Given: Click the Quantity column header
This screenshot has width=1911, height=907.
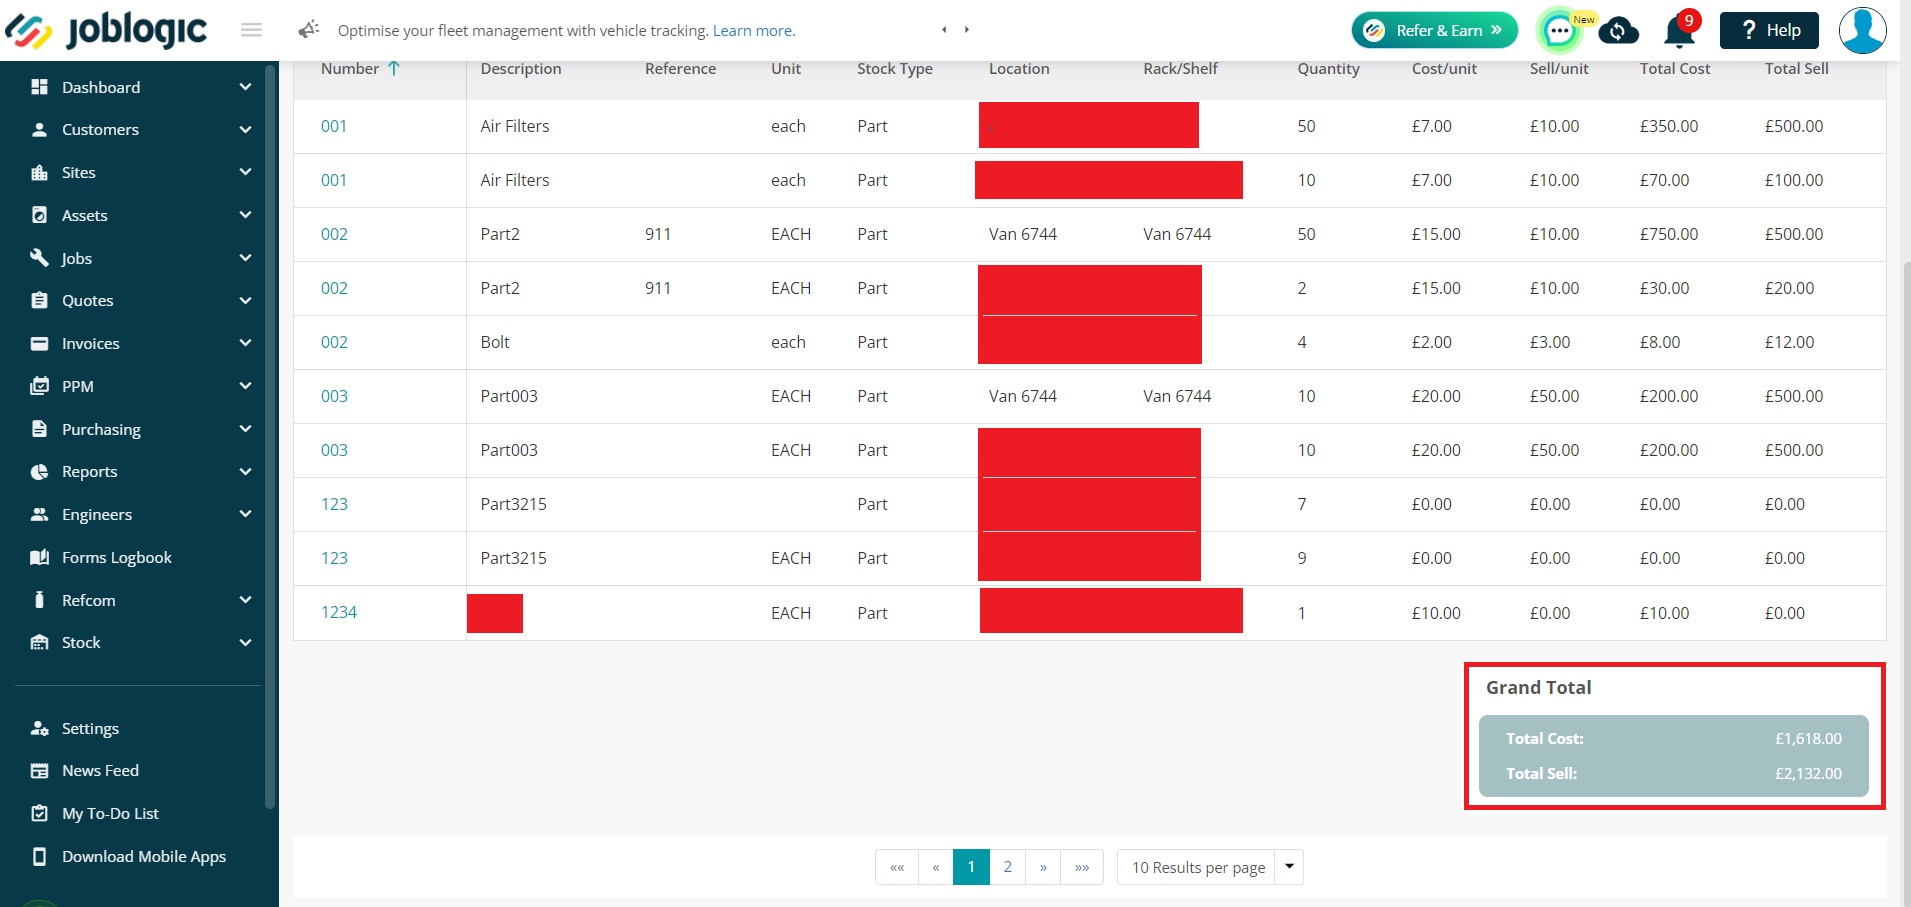Looking at the screenshot, I should click(1328, 69).
